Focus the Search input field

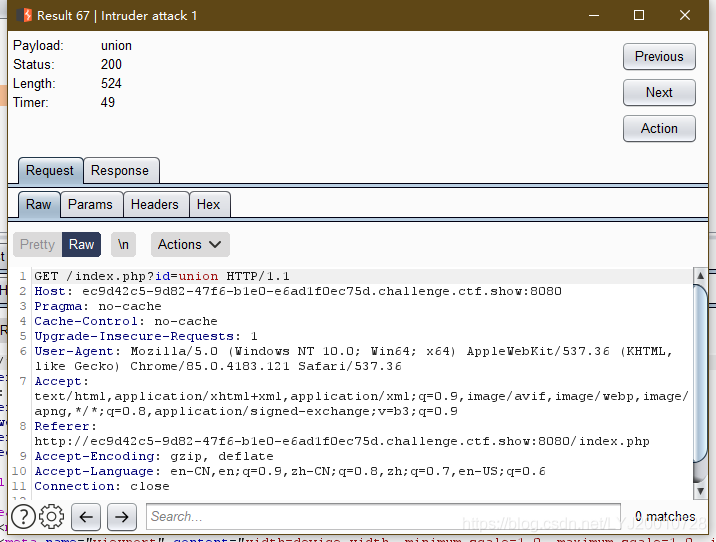383,516
